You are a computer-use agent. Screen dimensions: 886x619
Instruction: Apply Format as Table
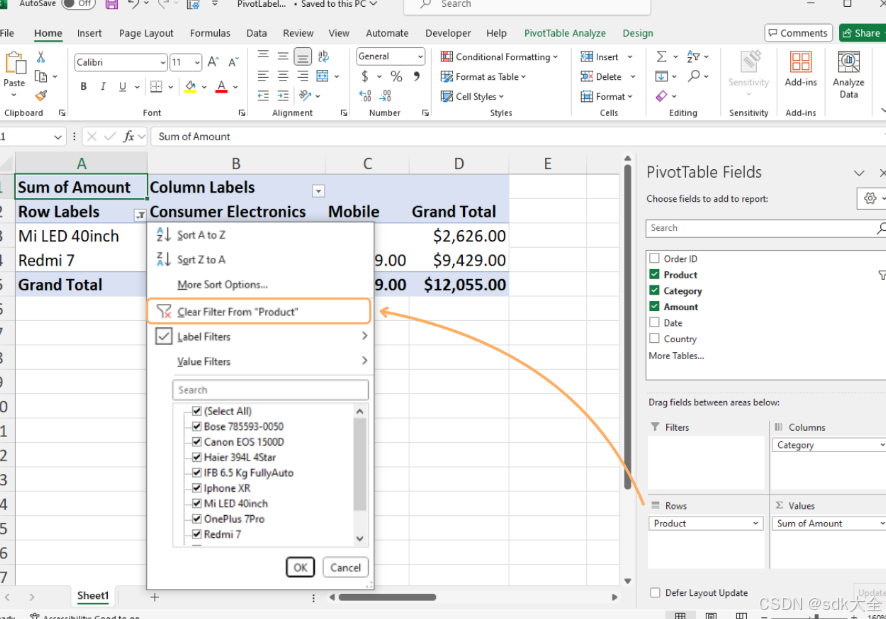coord(487,76)
